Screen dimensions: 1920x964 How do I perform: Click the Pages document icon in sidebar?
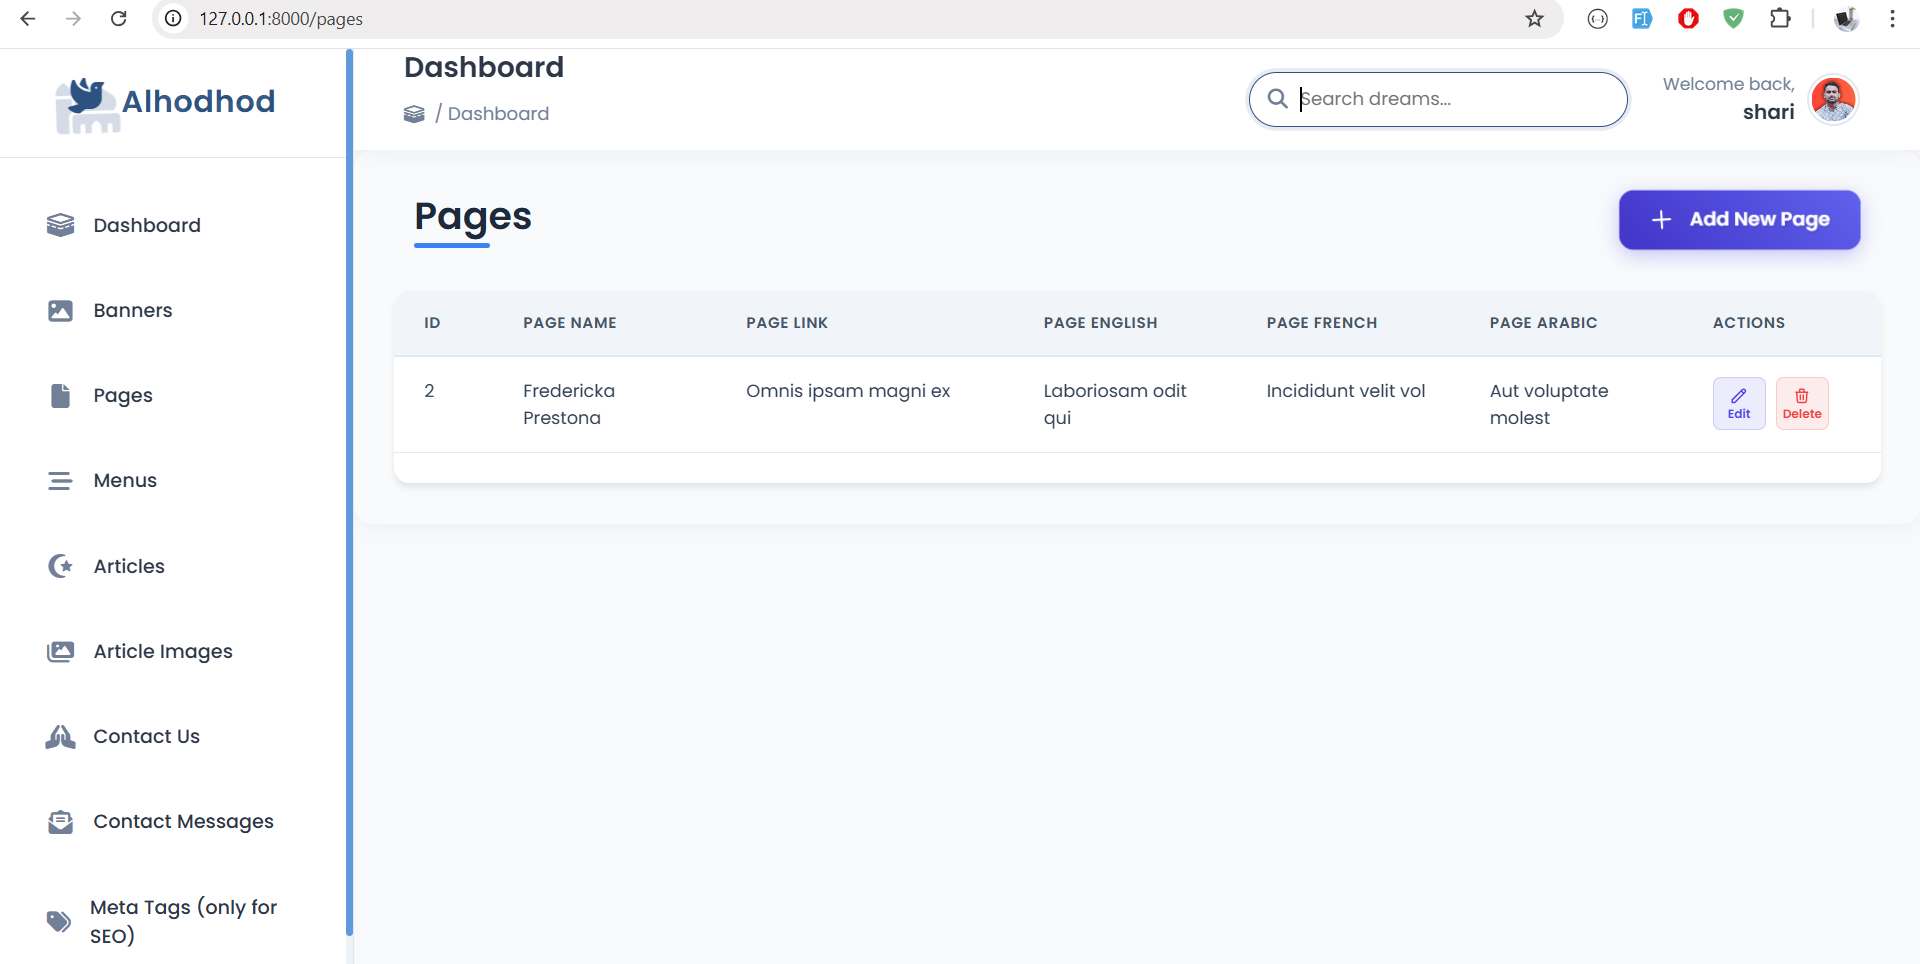tap(60, 396)
